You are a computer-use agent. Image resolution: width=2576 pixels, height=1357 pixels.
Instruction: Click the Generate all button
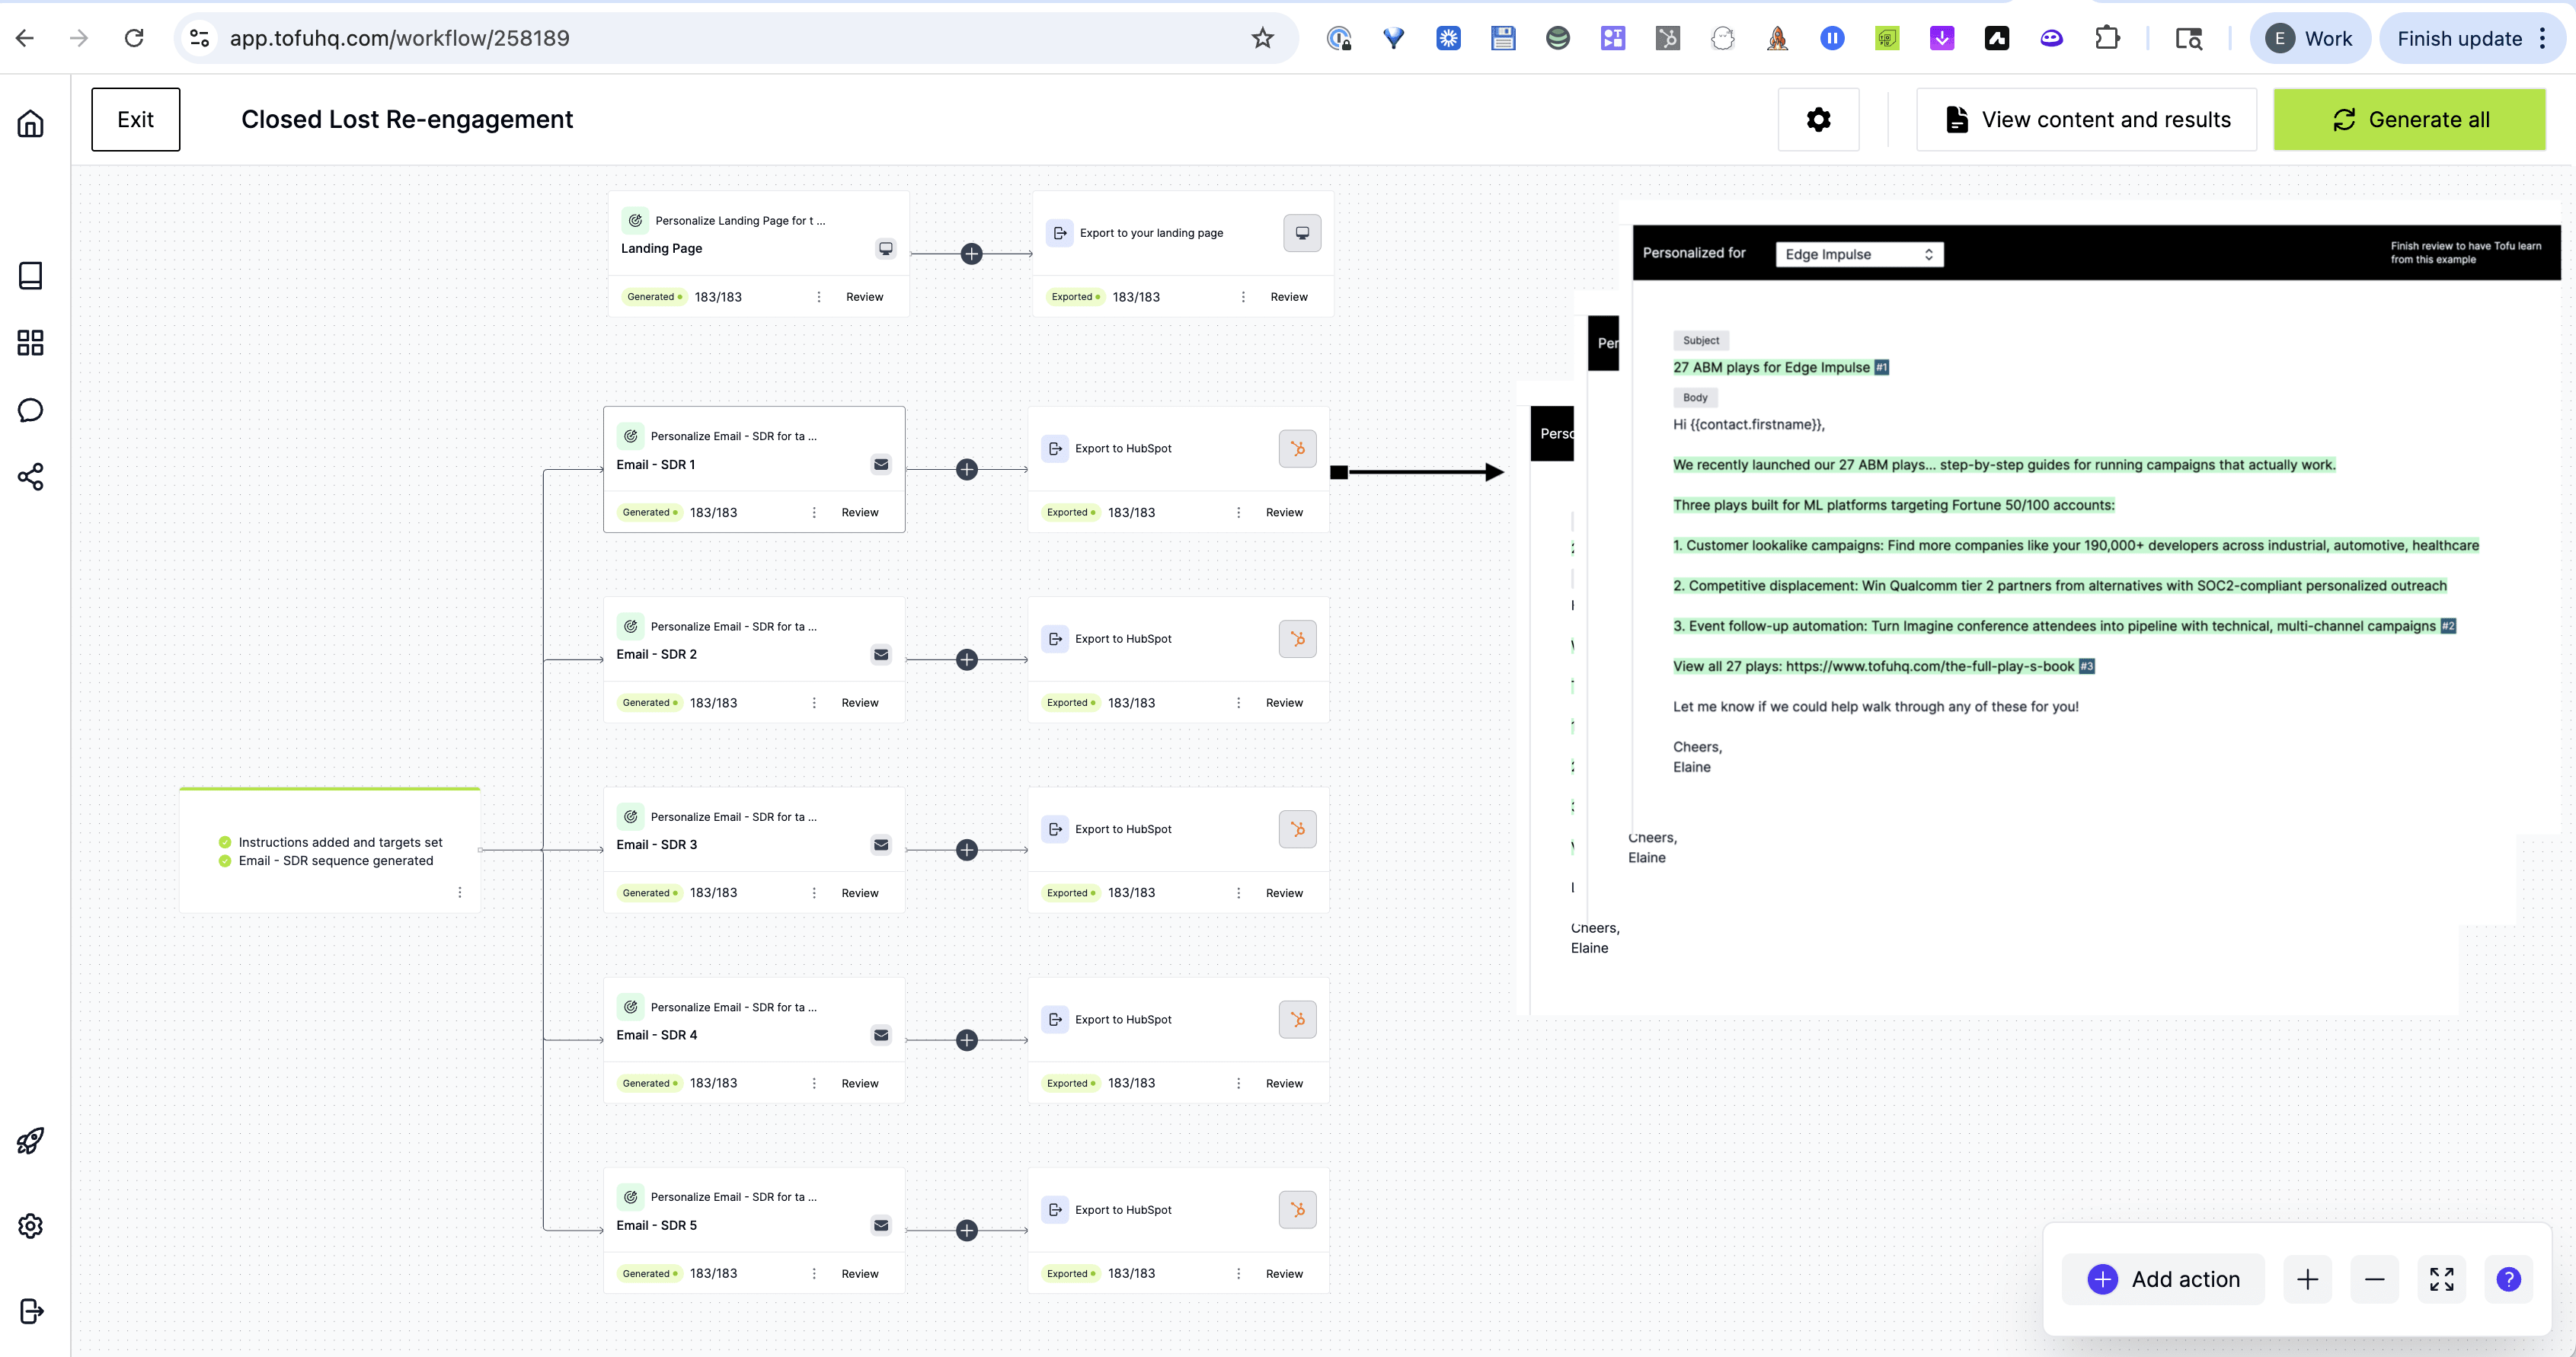tap(2409, 120)
